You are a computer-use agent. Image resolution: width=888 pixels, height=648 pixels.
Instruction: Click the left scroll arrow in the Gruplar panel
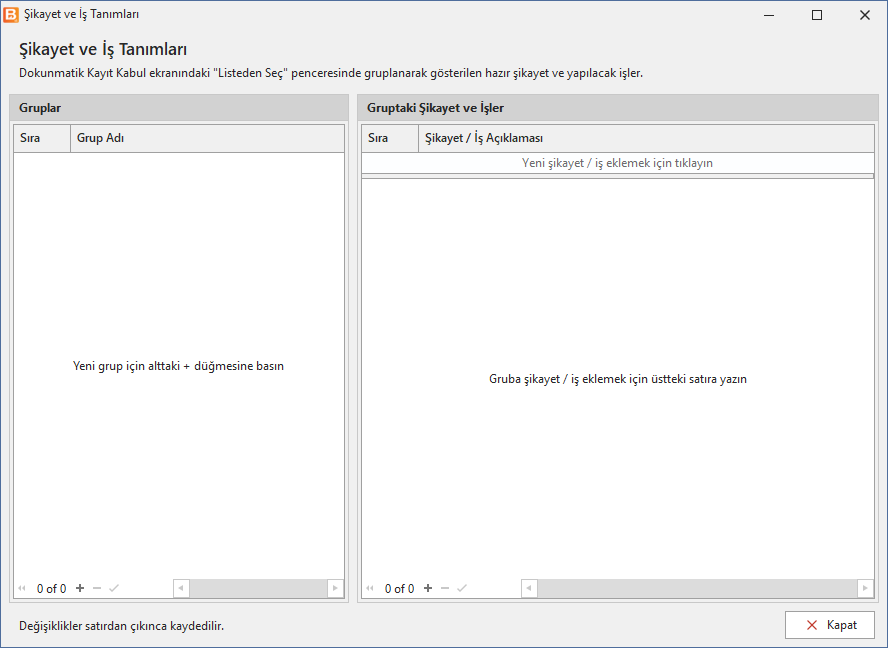click(x=181, y=588)
